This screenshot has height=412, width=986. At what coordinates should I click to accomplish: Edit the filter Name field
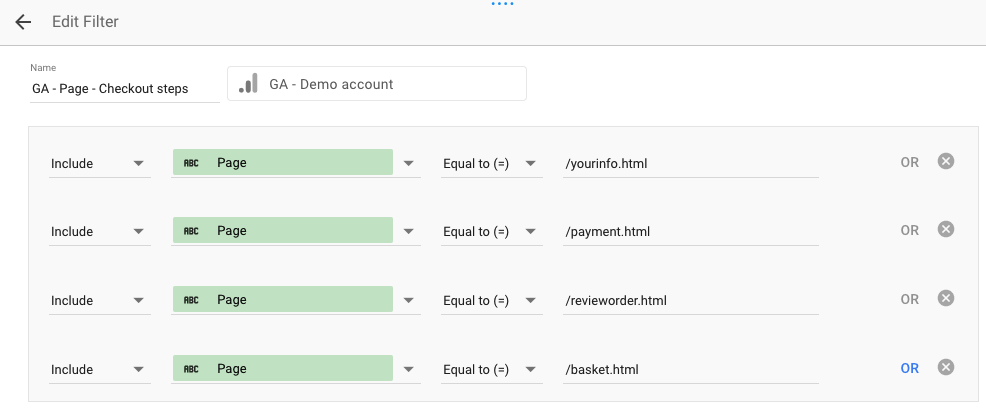[125, 89]
